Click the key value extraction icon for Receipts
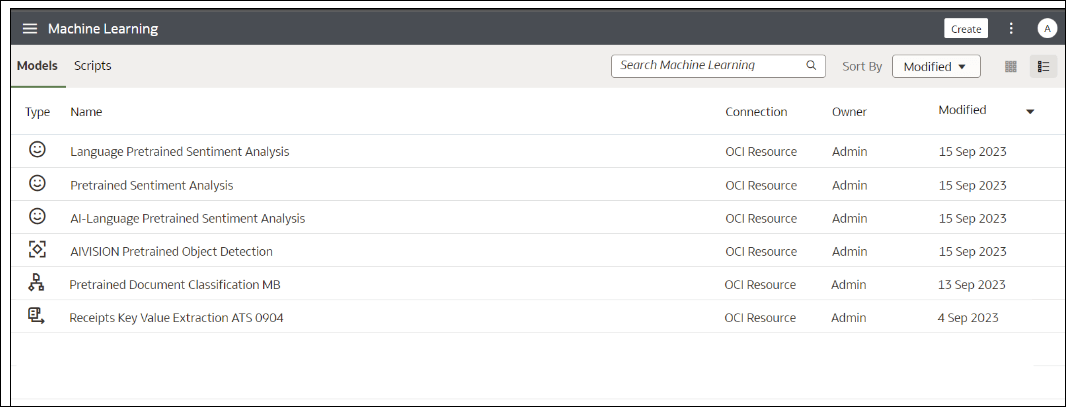 36,316
